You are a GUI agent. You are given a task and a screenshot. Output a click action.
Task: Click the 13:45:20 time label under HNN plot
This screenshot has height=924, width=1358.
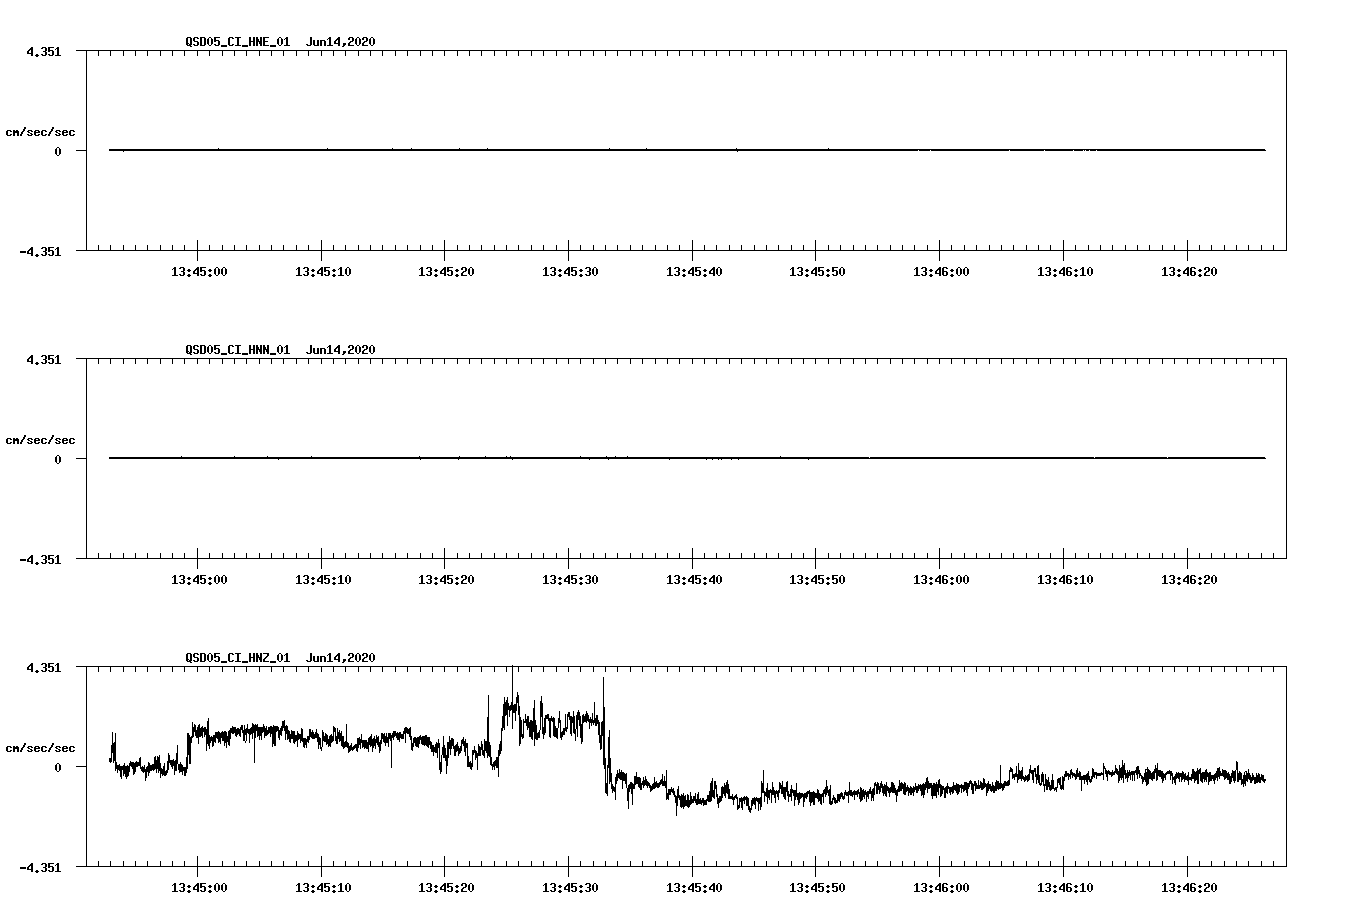point(446,580)
